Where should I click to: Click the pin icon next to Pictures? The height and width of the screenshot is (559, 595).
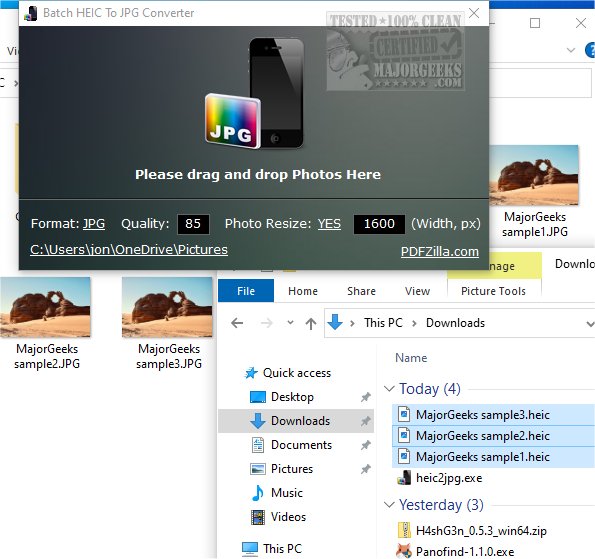point(365,469)
